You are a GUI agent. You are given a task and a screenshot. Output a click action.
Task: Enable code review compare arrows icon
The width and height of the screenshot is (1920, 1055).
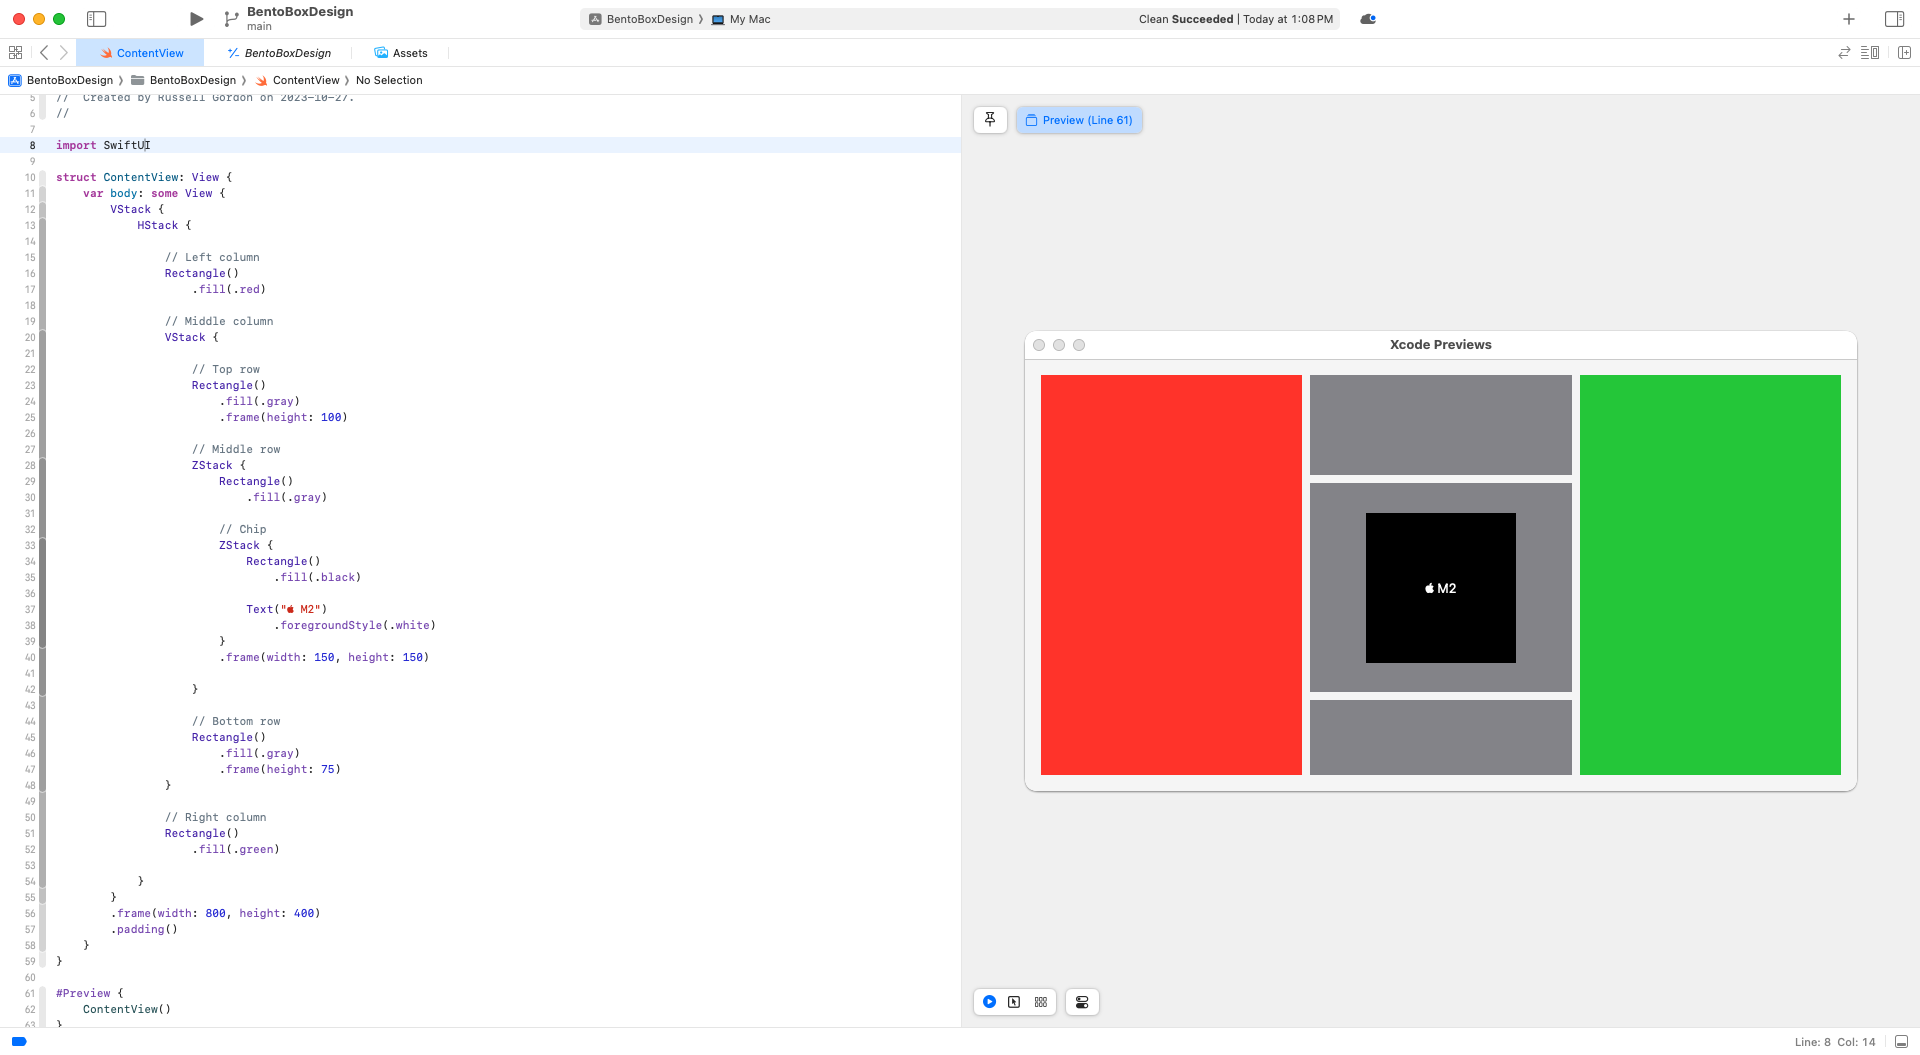[x=1844, y=53]
